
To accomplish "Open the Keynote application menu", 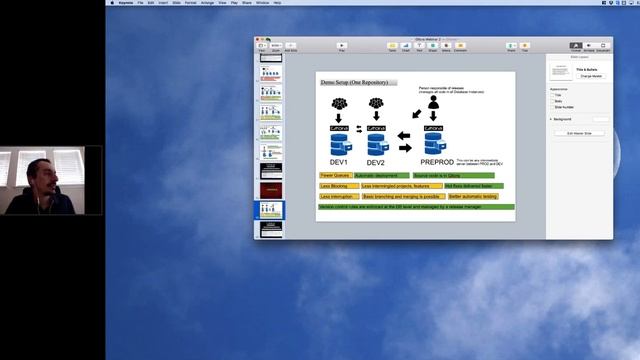I will [126, 2].
